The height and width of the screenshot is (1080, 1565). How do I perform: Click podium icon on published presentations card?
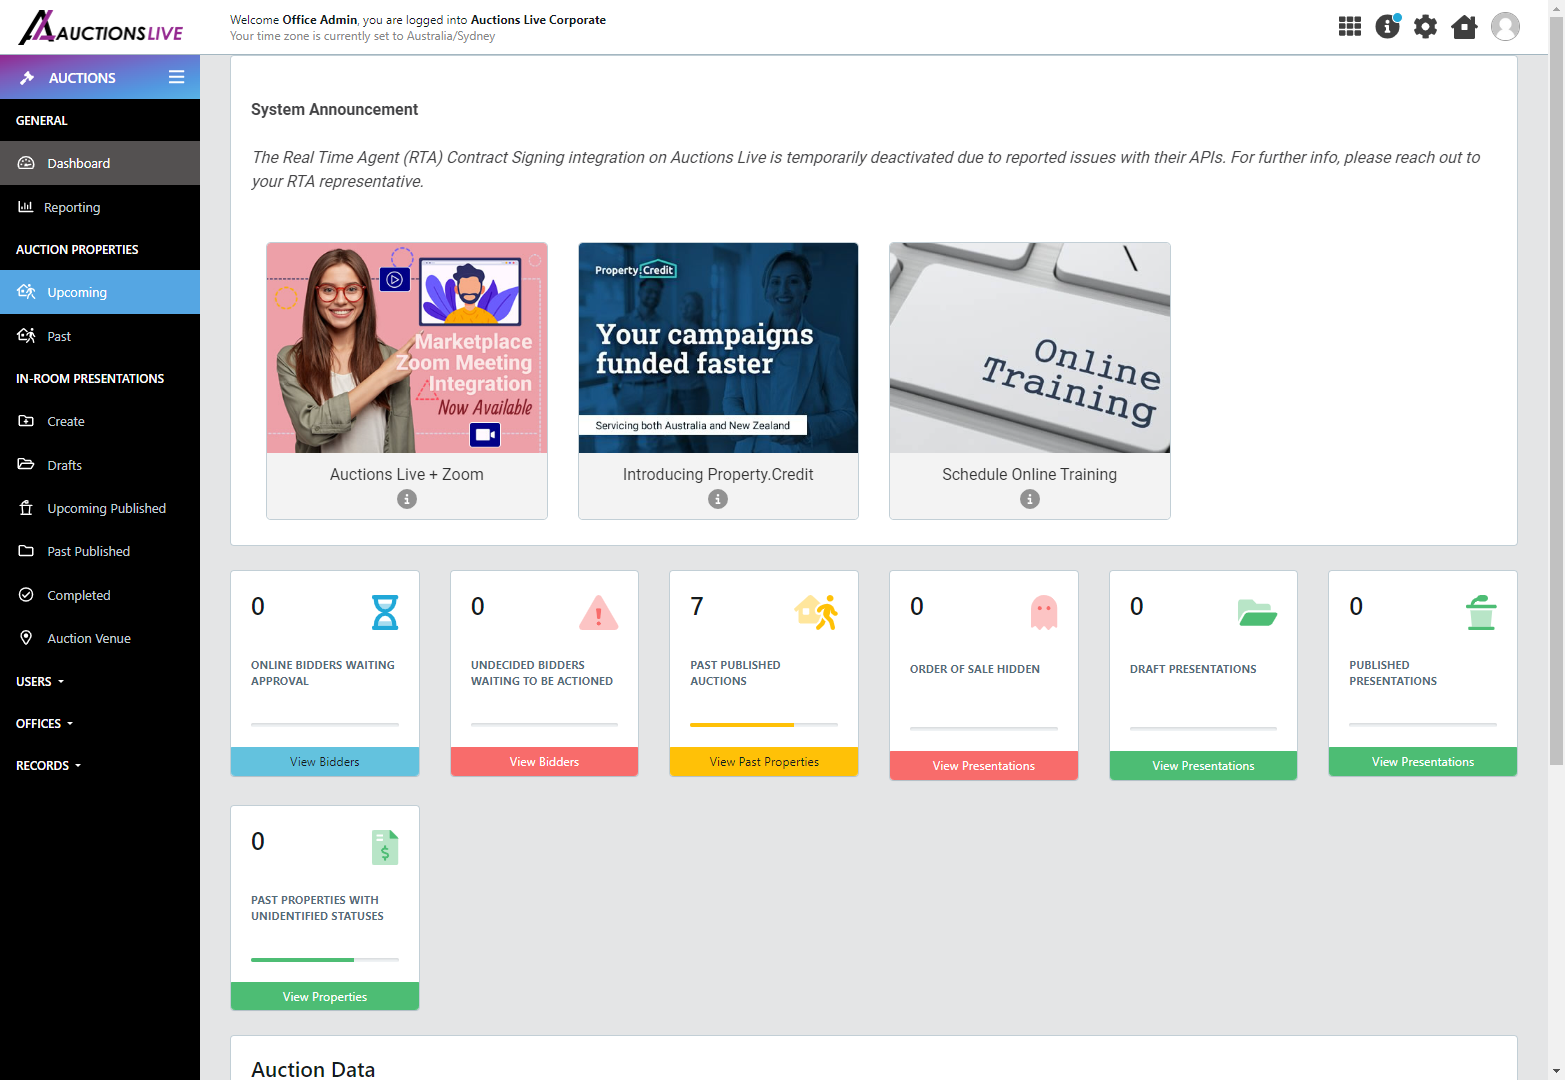pyautogui.click(x=1481, y=612)
